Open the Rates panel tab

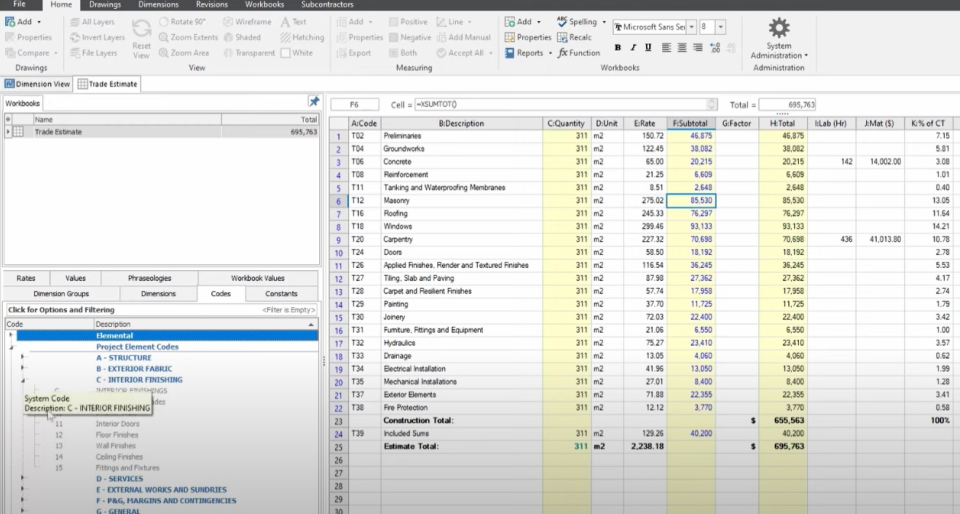[x=26, y=278]
